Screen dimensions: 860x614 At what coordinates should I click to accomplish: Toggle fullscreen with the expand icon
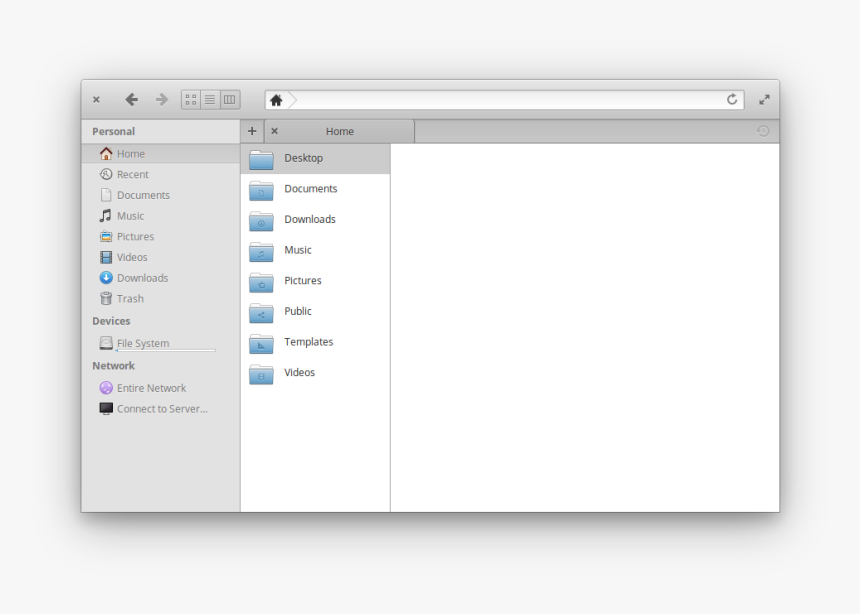click(764, 99)
